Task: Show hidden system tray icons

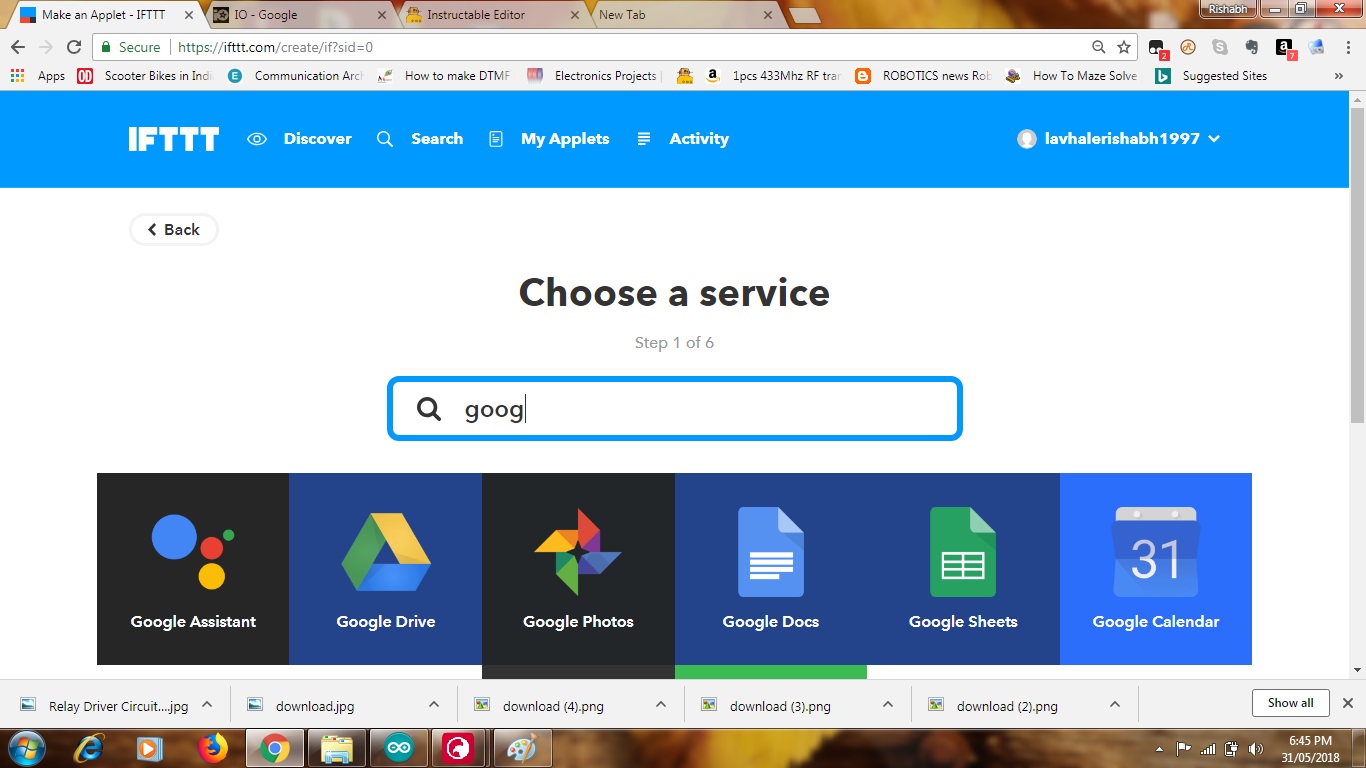Action: pyautogui.click(x=1160, y=748)
